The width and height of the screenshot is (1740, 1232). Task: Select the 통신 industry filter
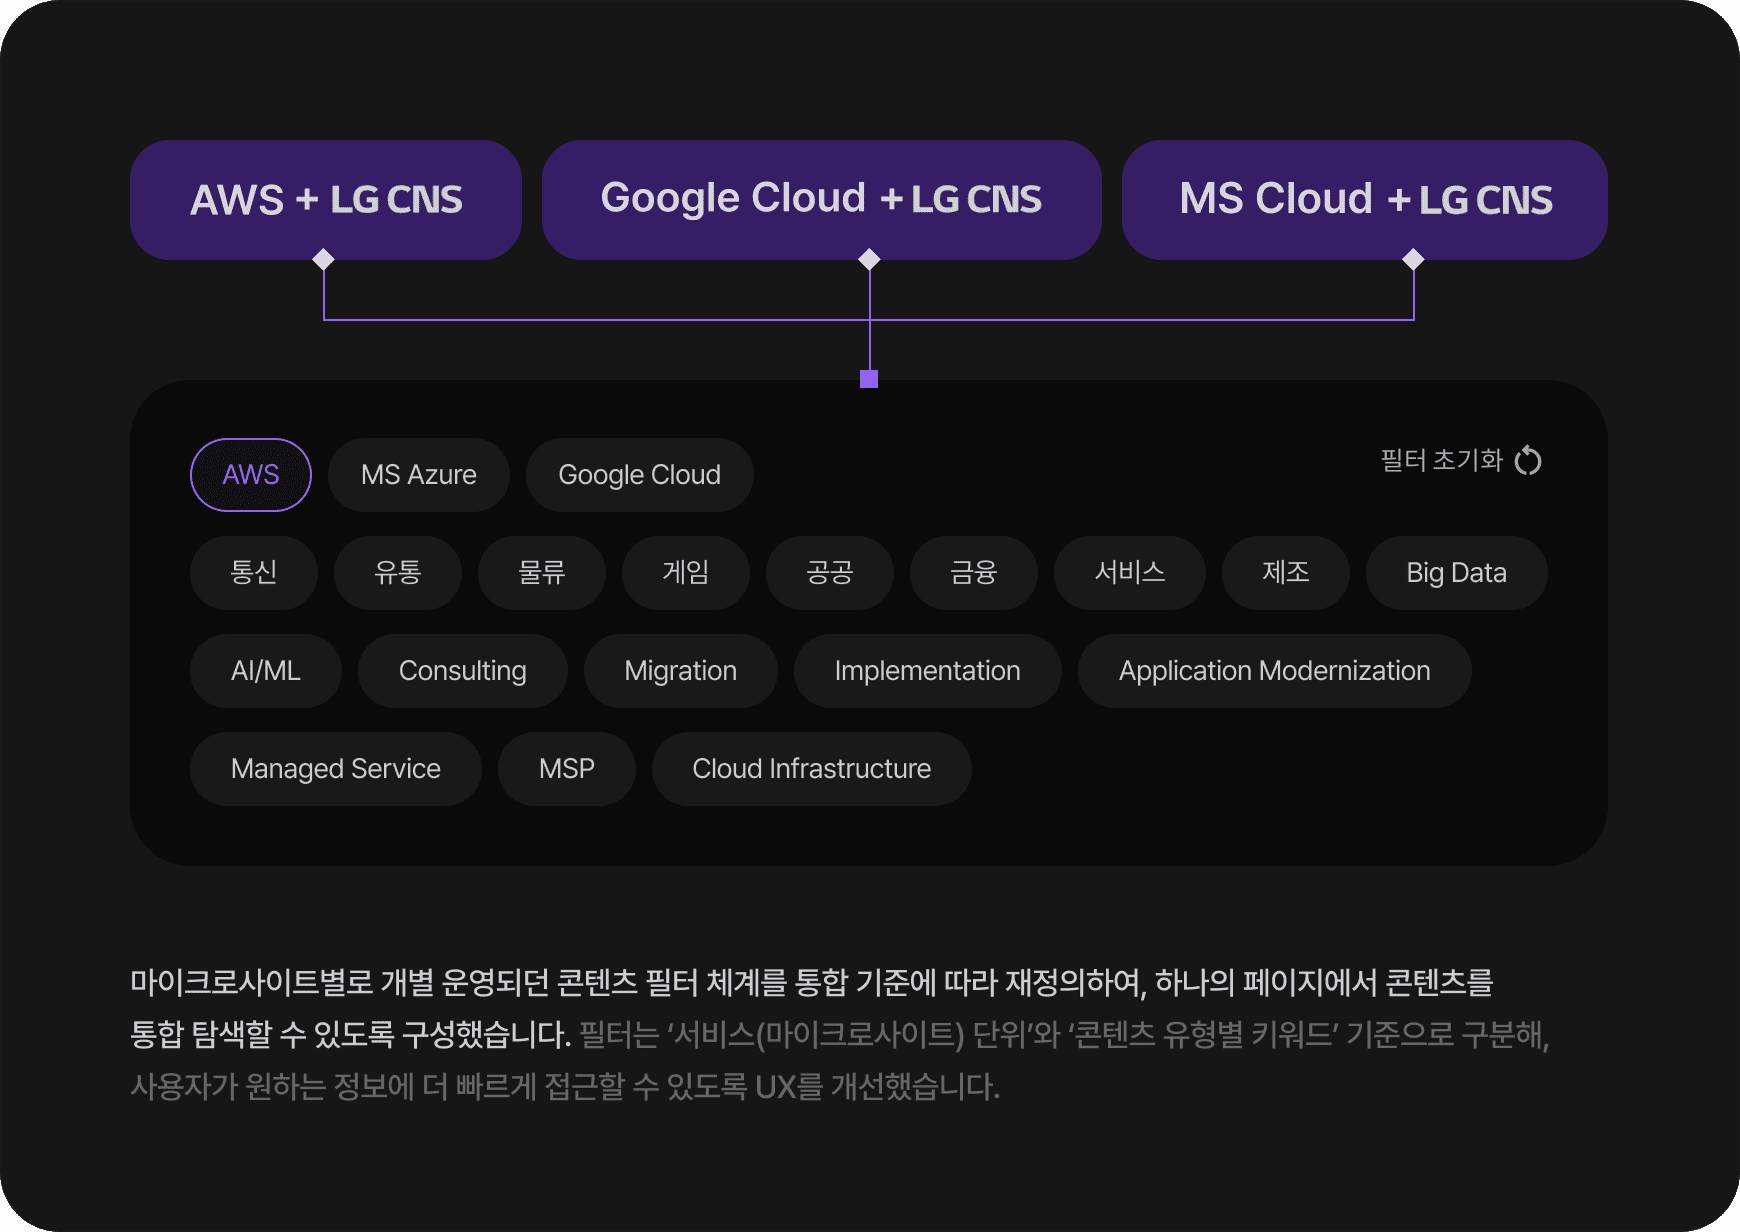click(254, 573)
